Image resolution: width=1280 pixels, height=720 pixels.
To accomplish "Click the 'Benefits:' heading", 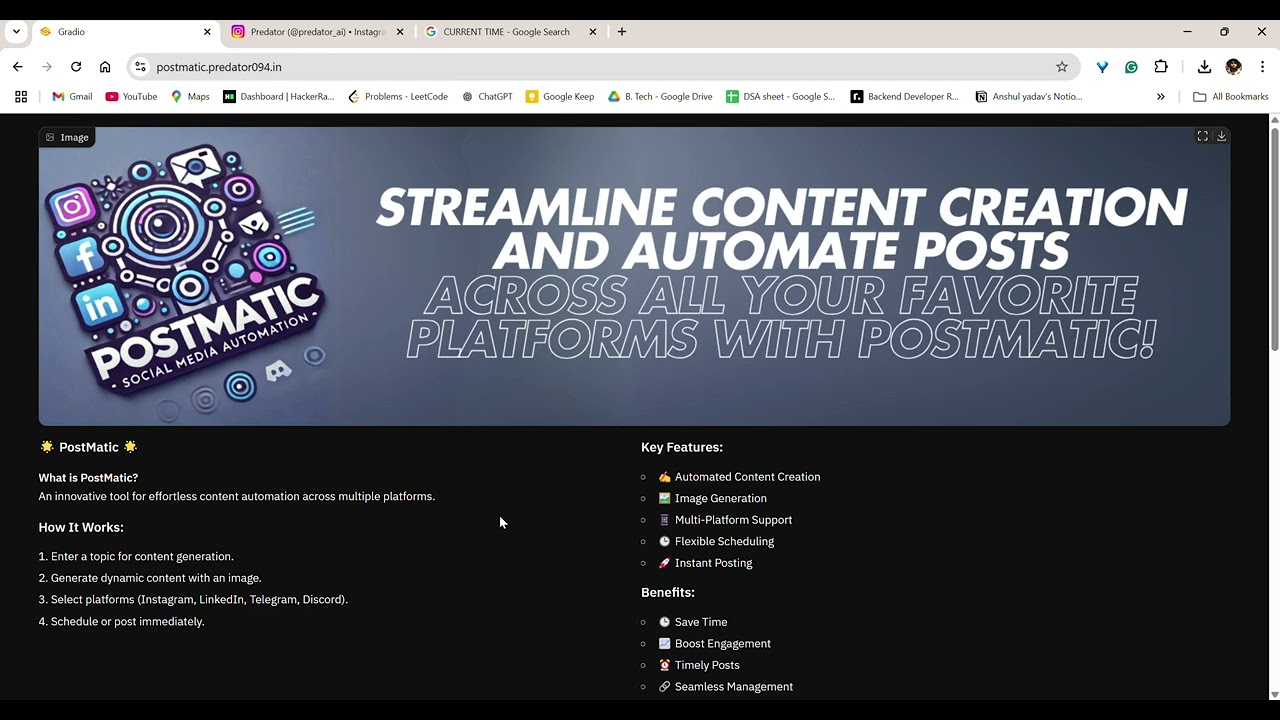I will tap(668, 592).
